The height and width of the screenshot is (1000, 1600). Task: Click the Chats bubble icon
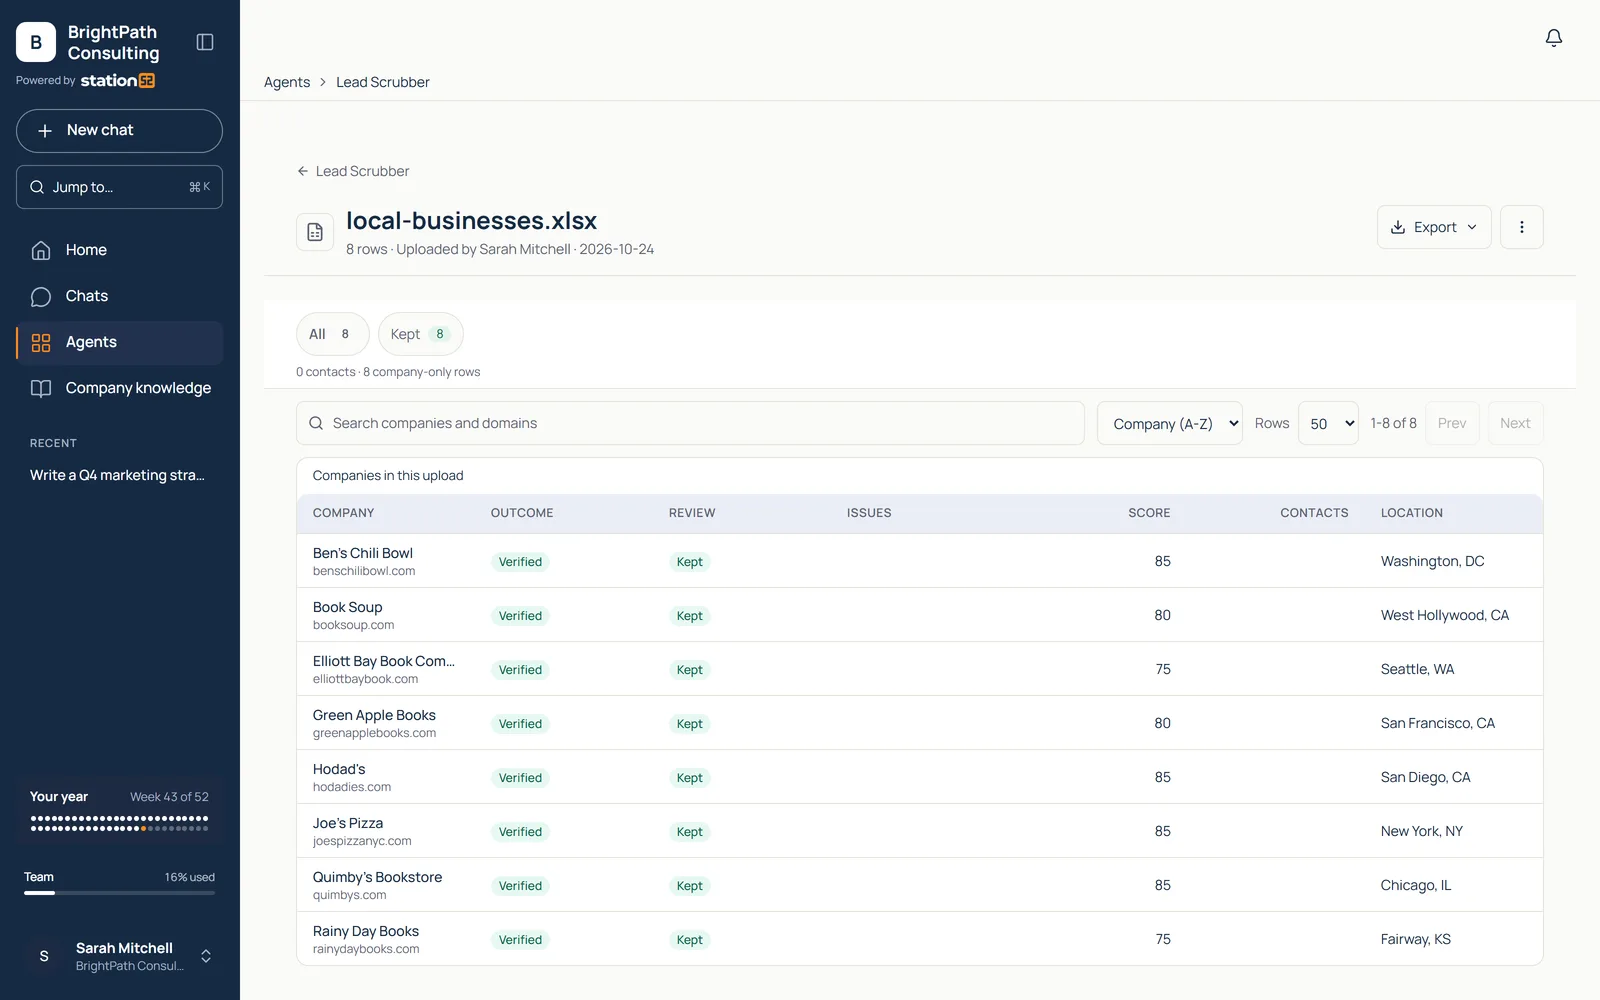pos(41,296)
